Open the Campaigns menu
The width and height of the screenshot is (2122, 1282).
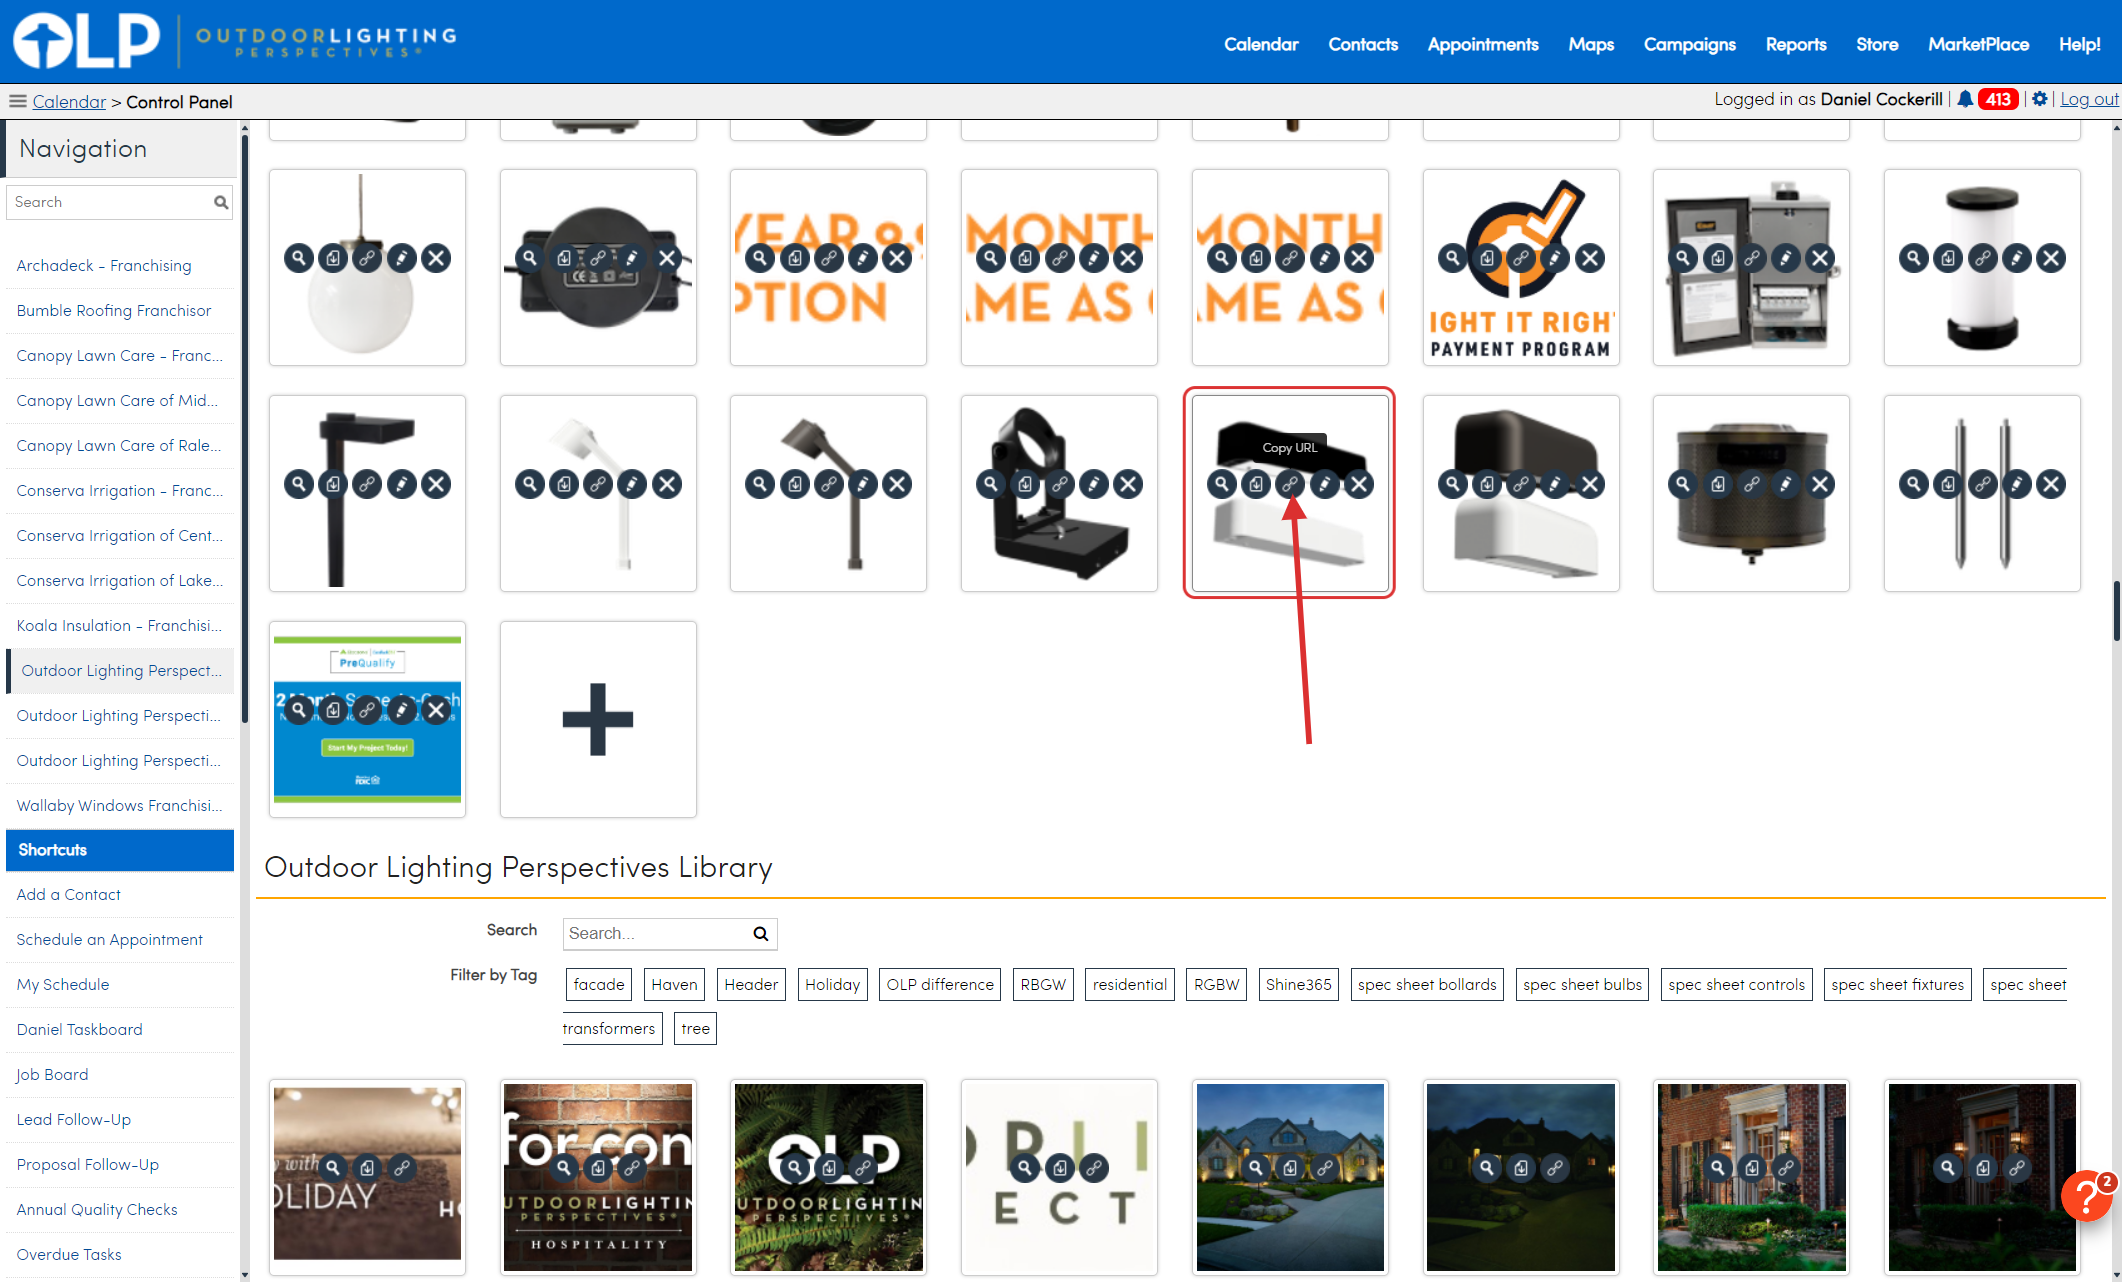coord(1690,44)
